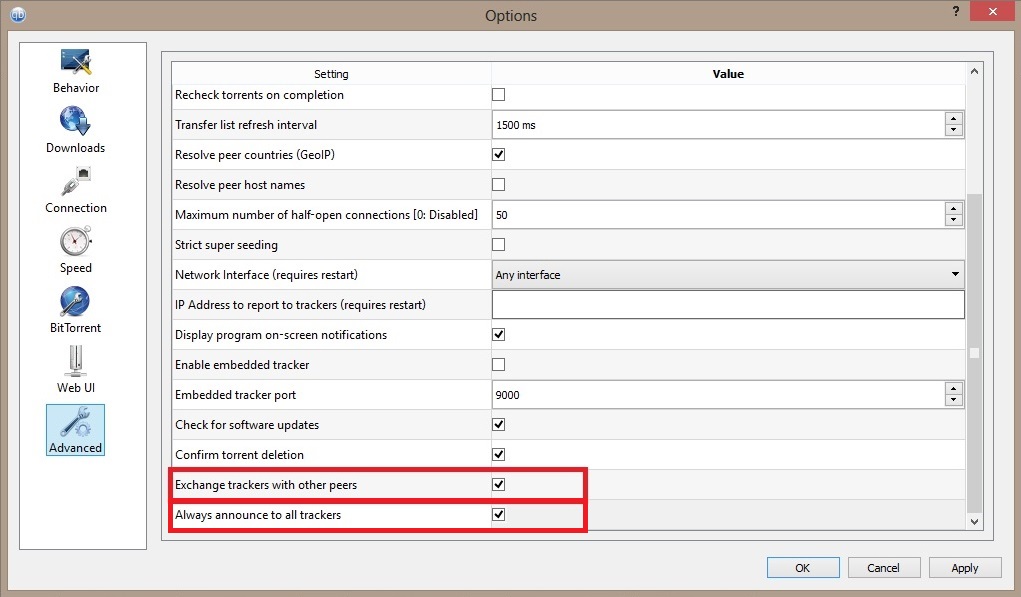This screenshot has height=597, width=1021.
Task: Click the Advanced wrench icon
Action: click(x=76, y=423)
